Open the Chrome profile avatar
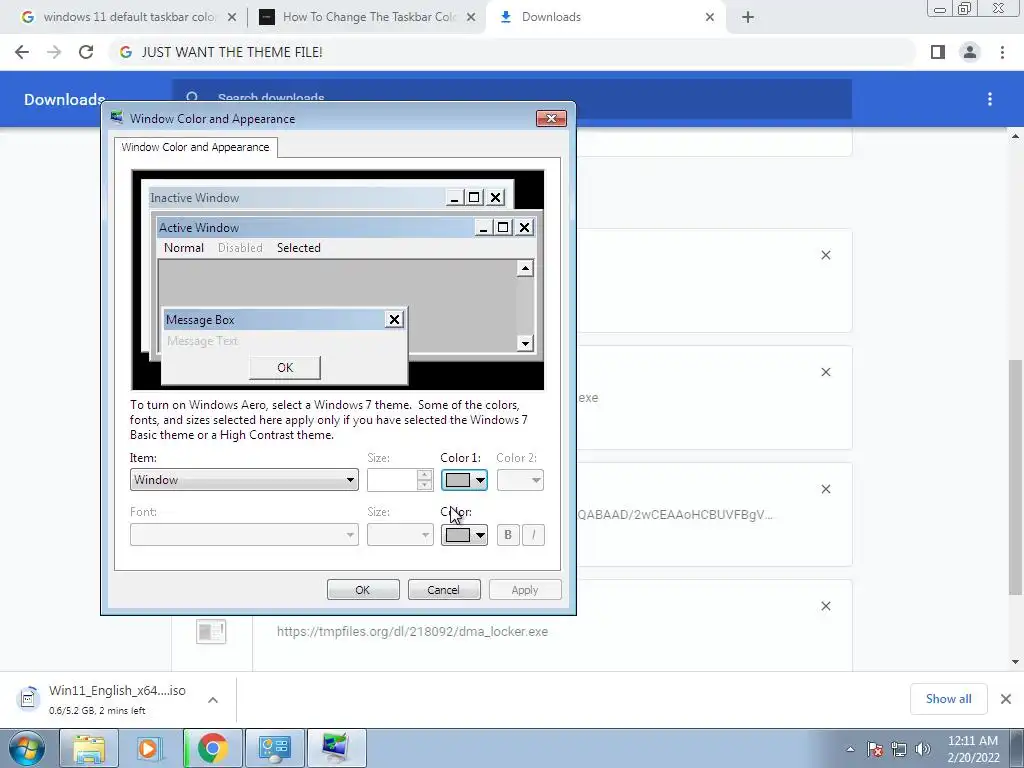 click(970, 52)
